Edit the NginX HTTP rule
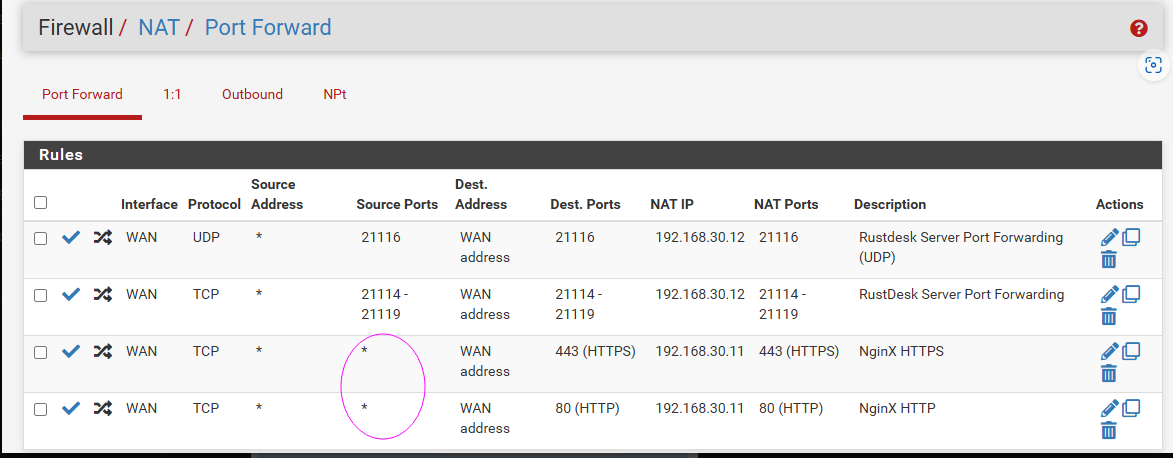The image size is (1173, 458). [1110, 409]
